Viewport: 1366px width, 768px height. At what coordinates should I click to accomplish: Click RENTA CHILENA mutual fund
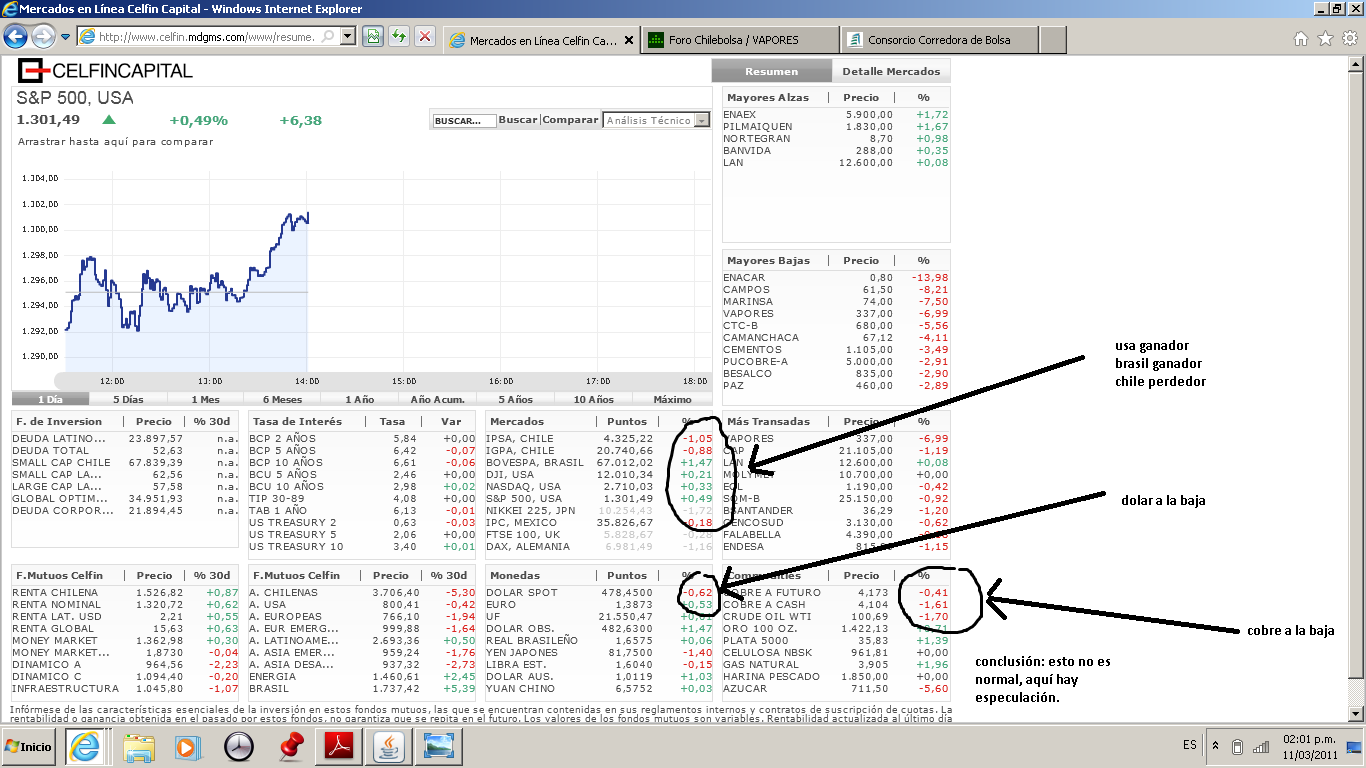tap(53, 593)
